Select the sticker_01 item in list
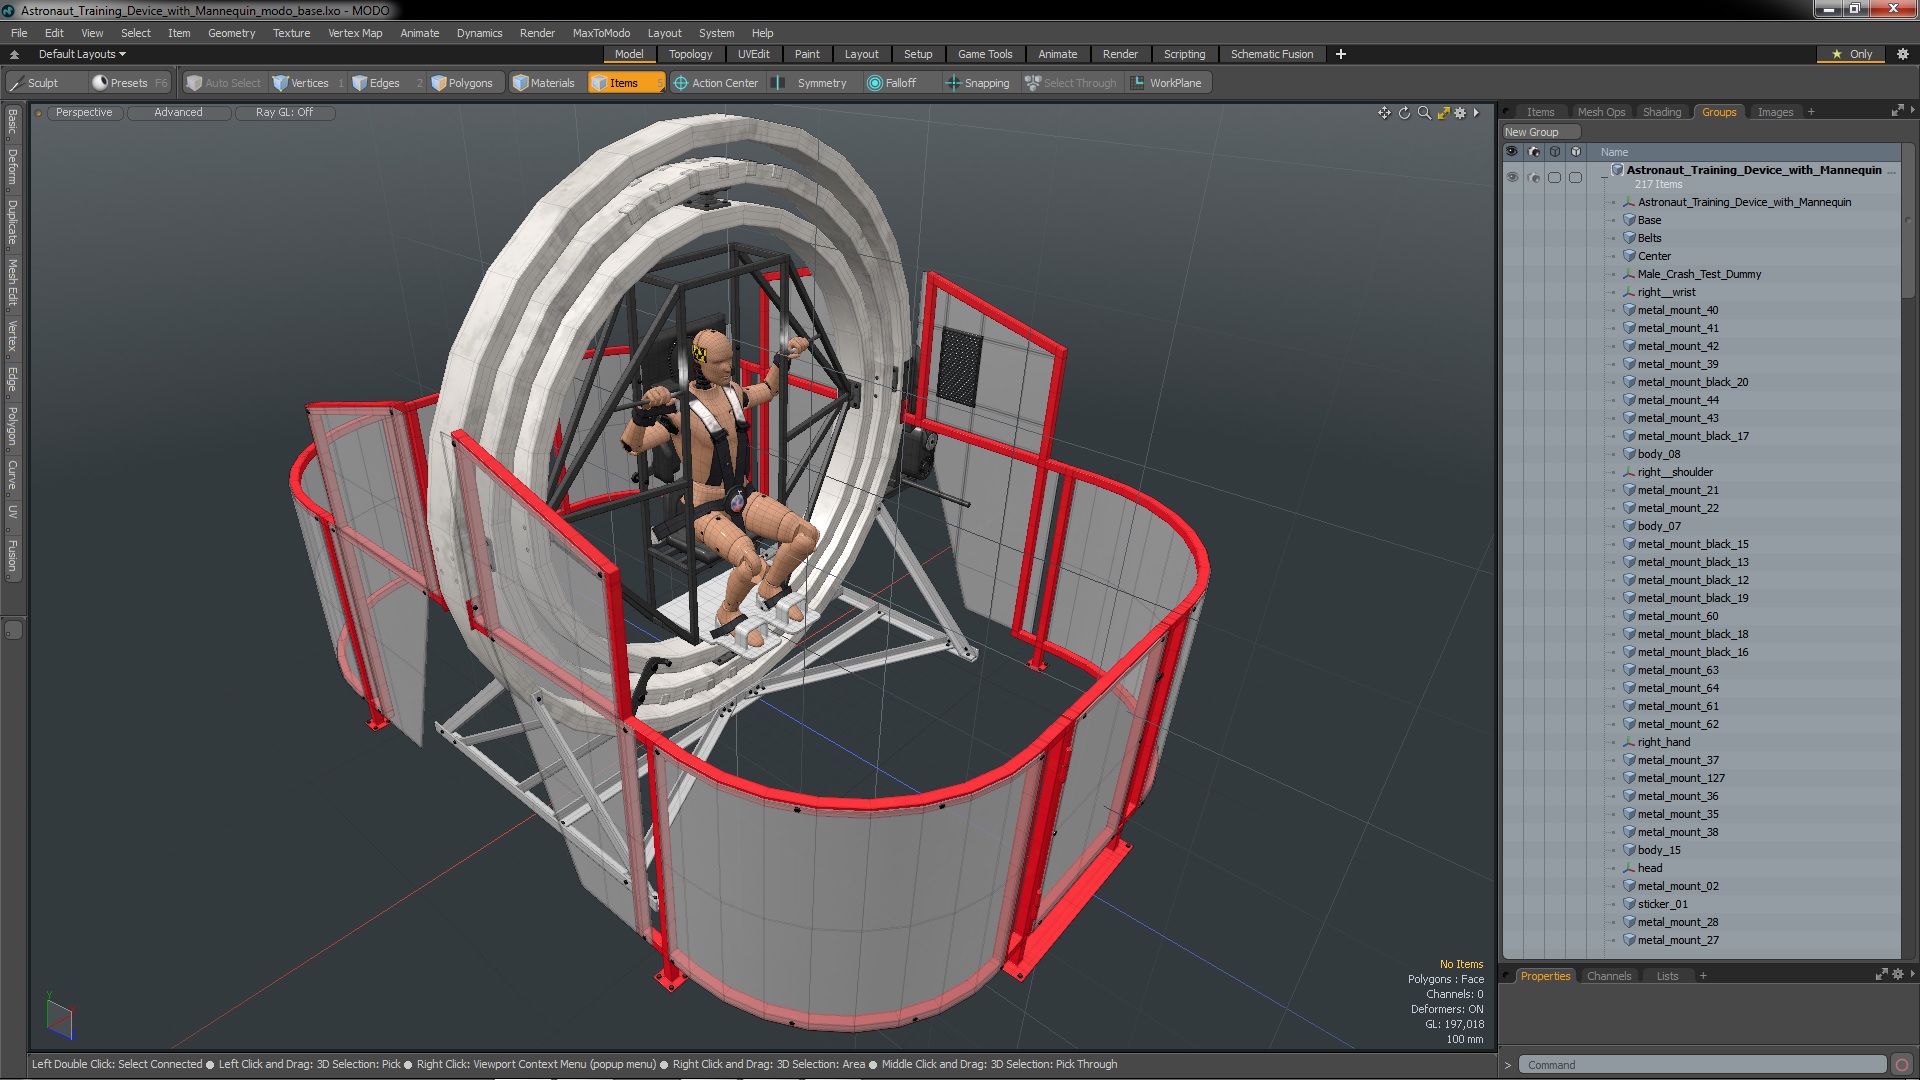The width and height of the screenshot is (1920, 1080). coord(1662,904)
